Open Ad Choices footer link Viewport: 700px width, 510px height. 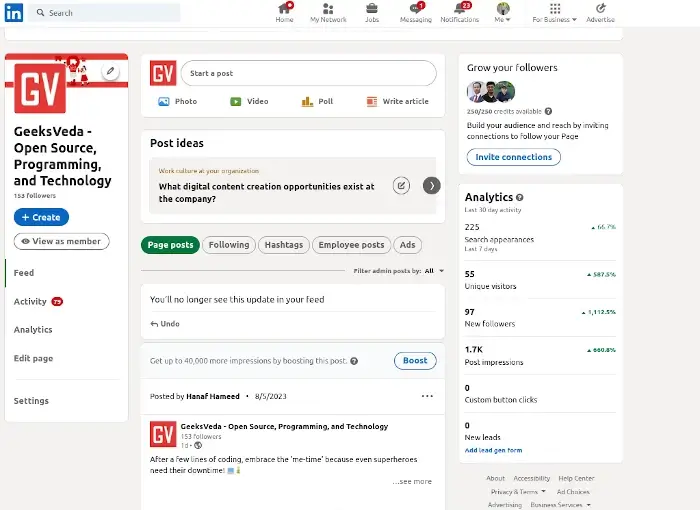pos(573,492)
